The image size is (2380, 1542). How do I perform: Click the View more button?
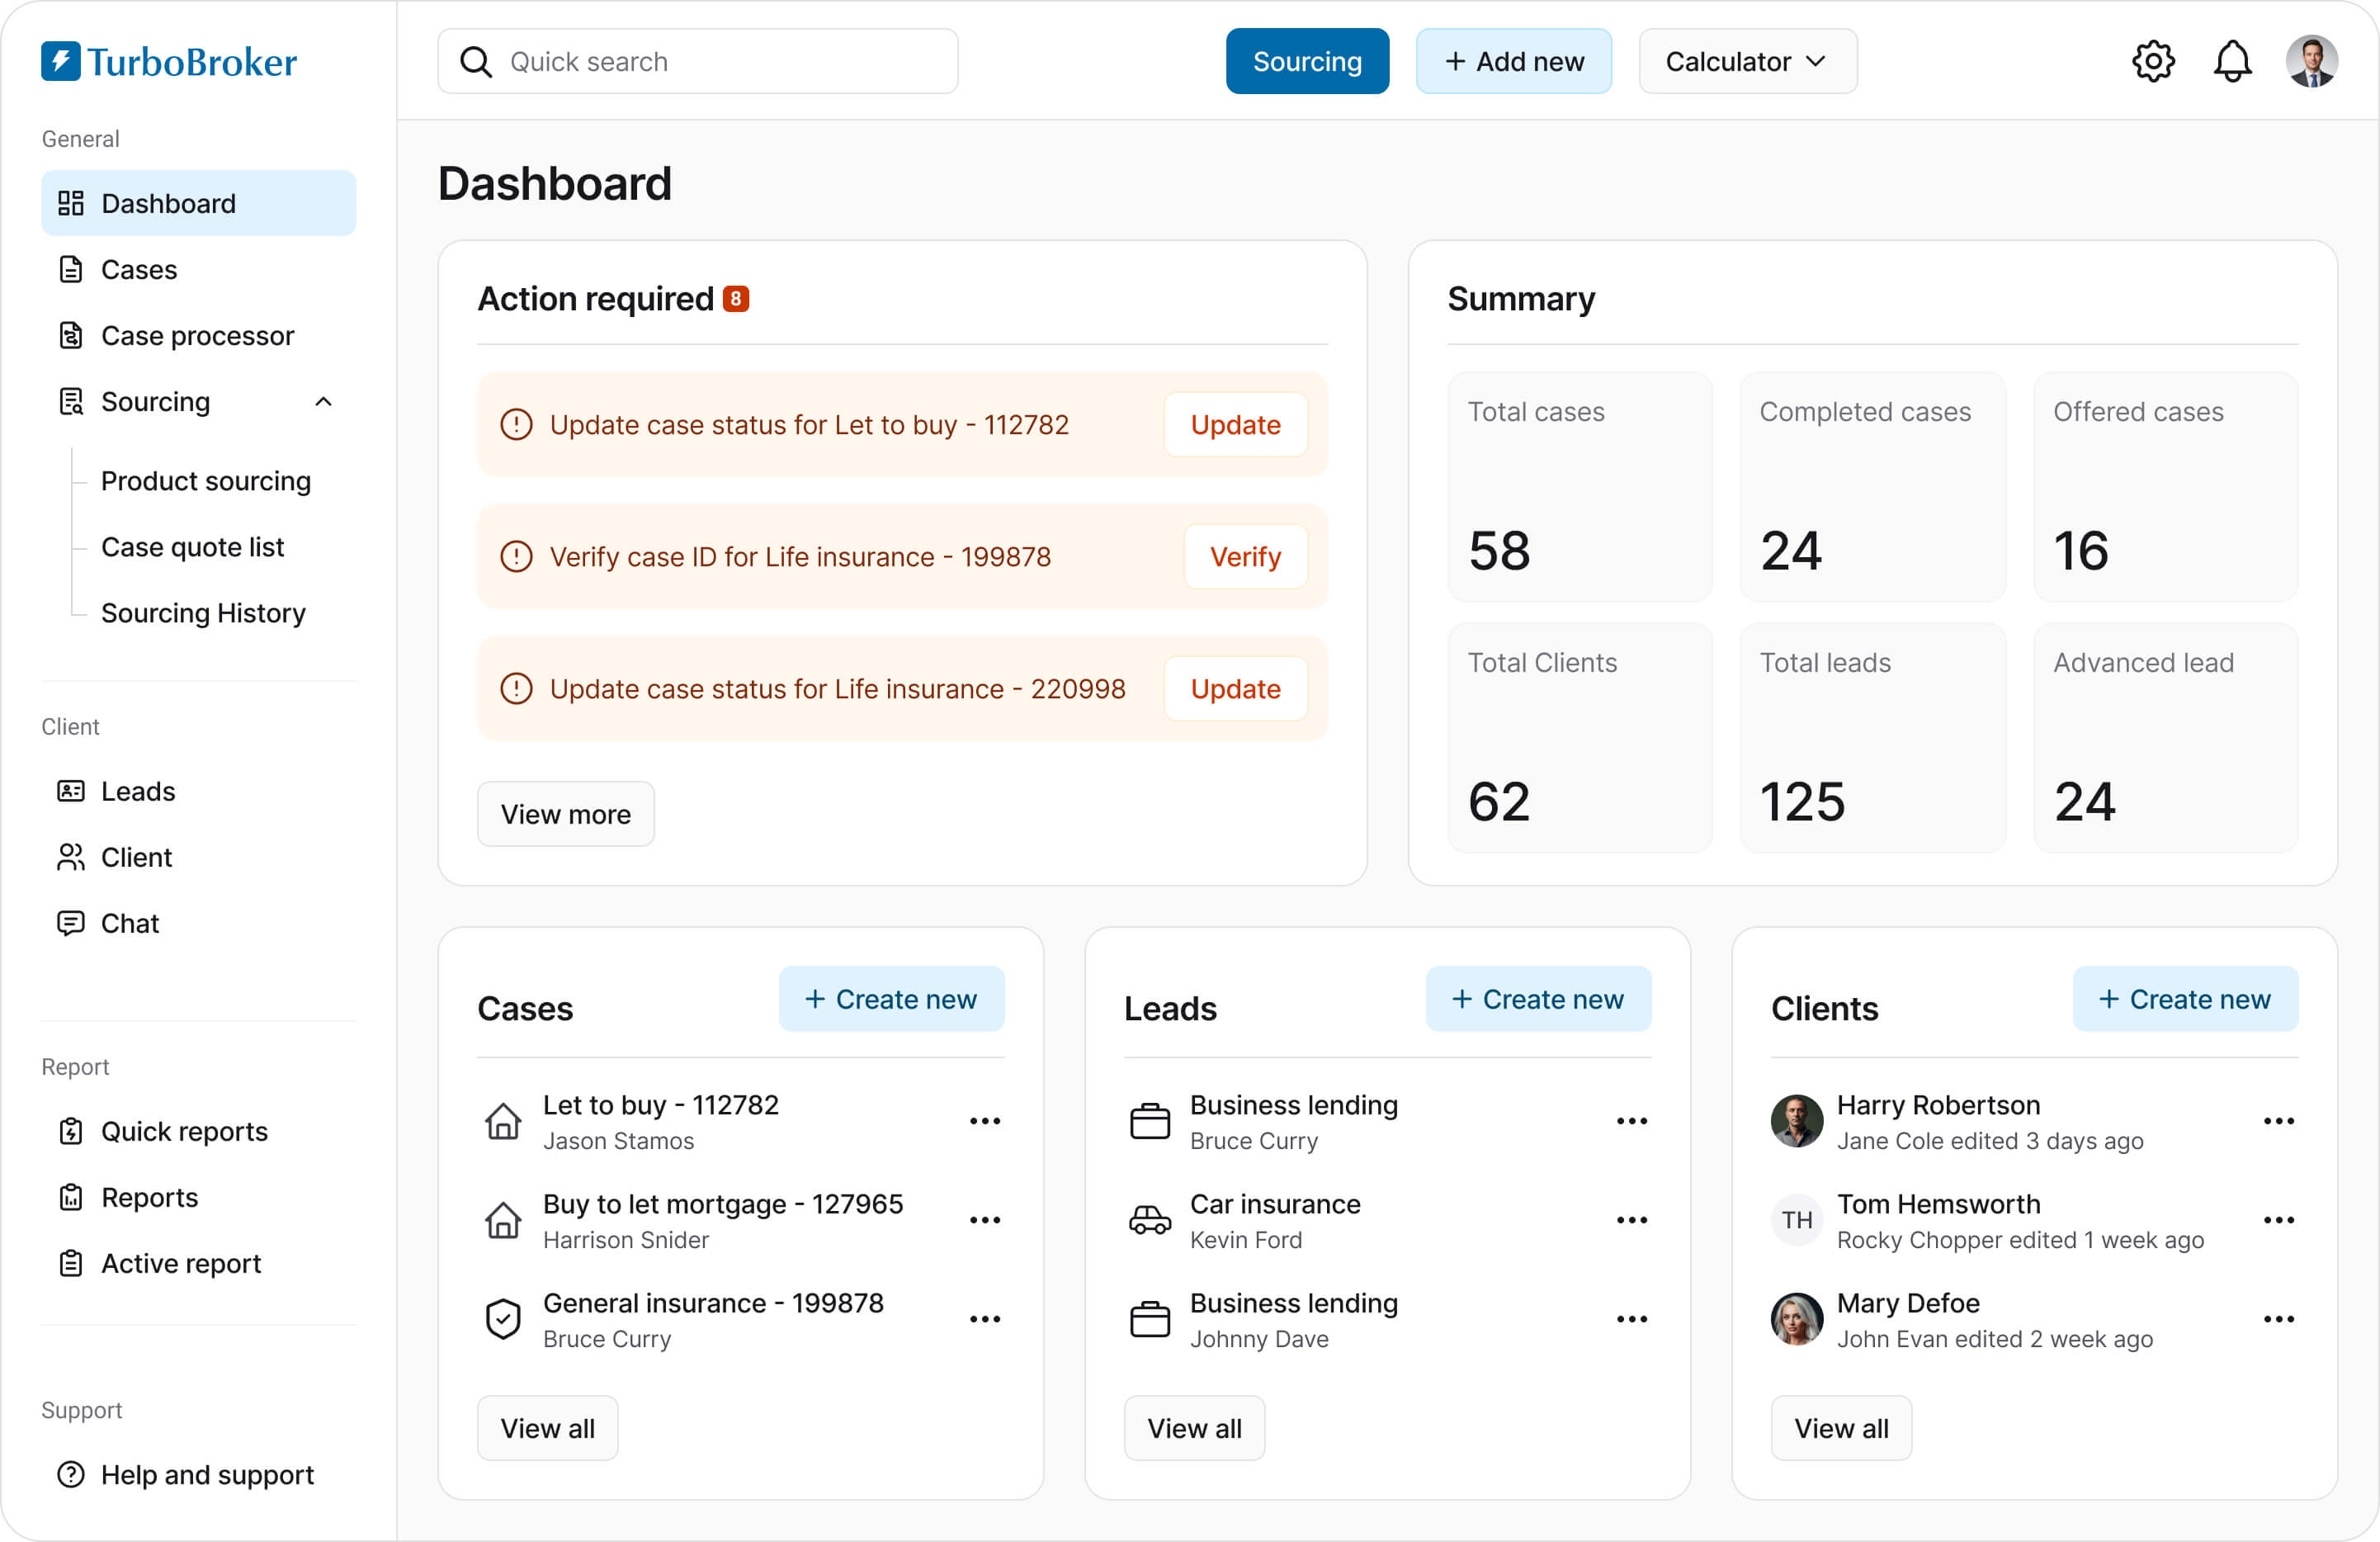point(566,815)
